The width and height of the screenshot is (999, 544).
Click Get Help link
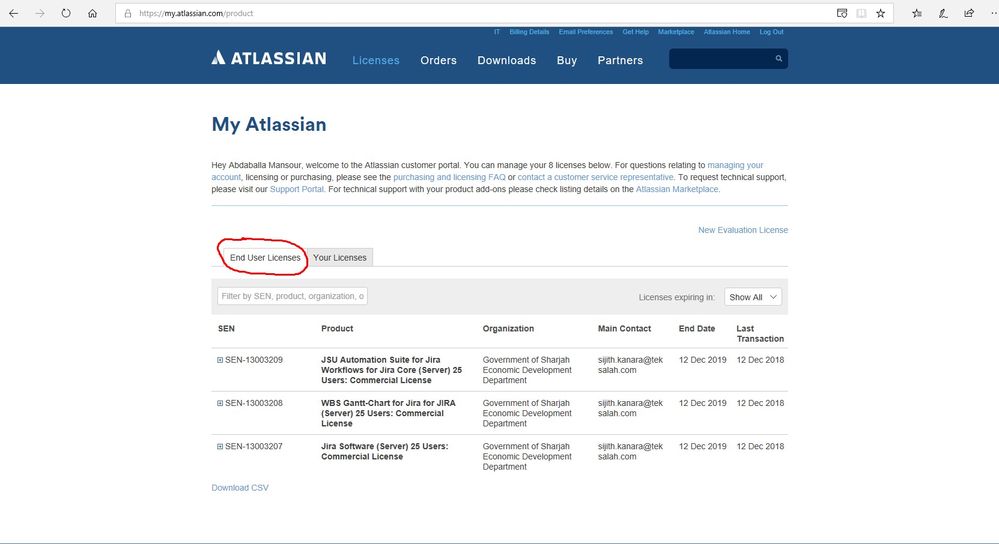click(x=635, y=32)
